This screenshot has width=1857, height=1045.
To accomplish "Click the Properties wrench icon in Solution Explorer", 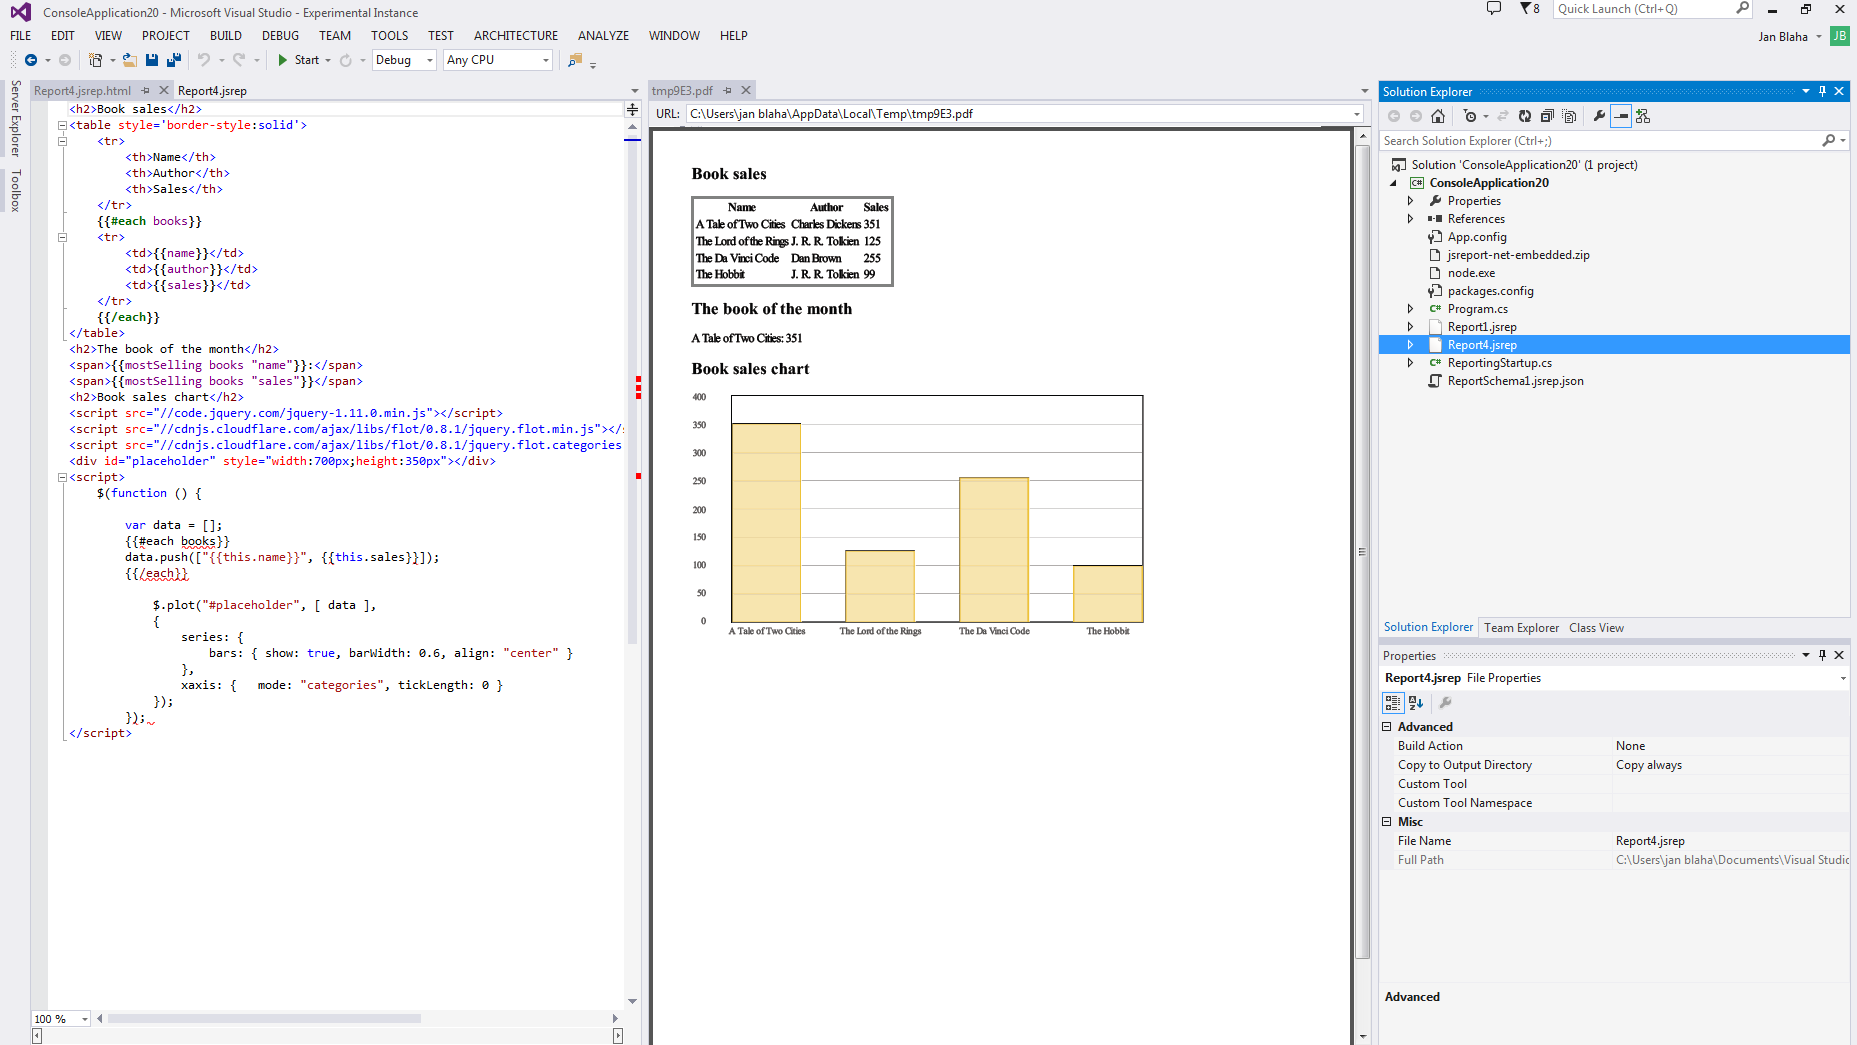I will tap(1599, 116).
